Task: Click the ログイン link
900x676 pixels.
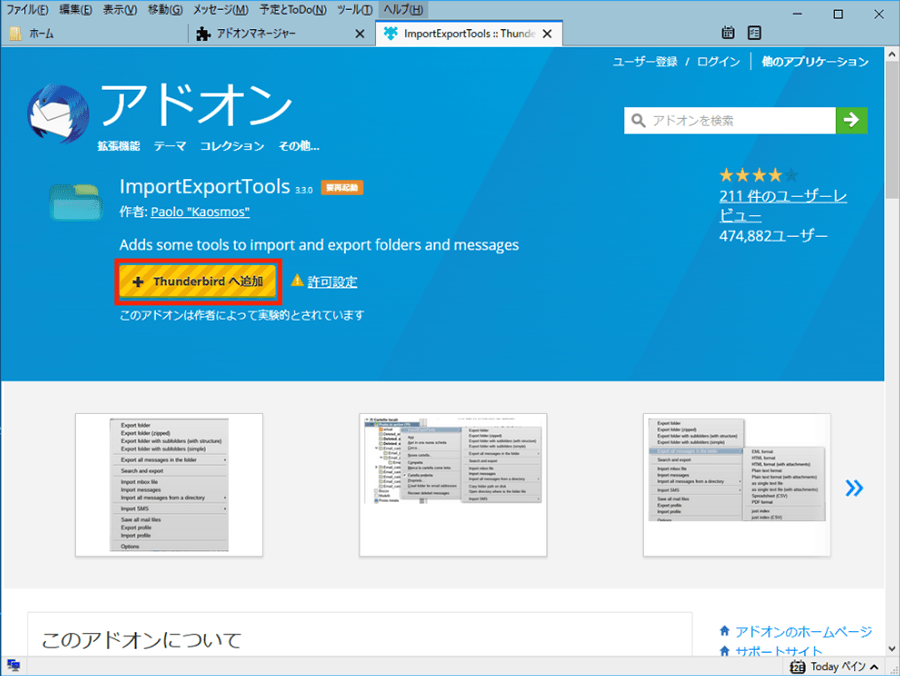Action: coord(719,62)
